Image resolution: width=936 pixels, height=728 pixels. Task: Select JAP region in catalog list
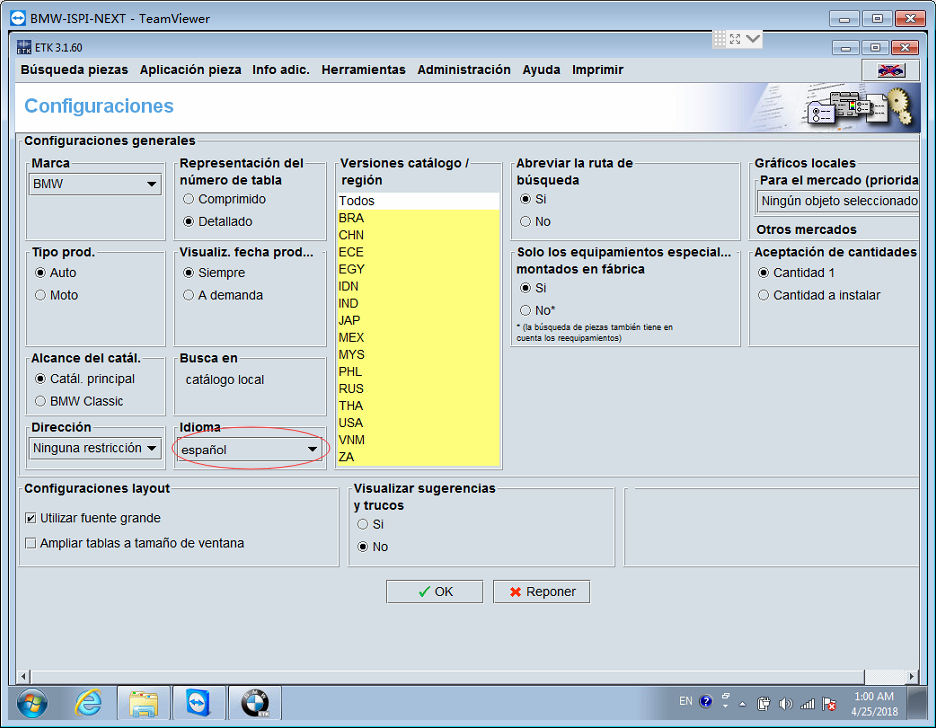pyautogui.click(x=418, y=320)
